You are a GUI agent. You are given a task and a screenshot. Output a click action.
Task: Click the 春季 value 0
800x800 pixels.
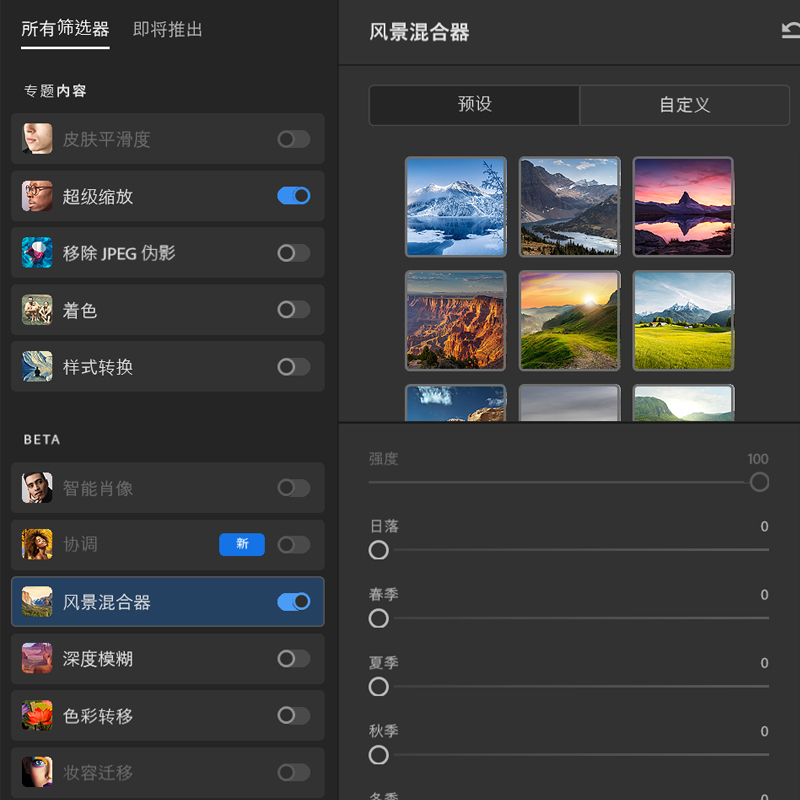(764, 595)
